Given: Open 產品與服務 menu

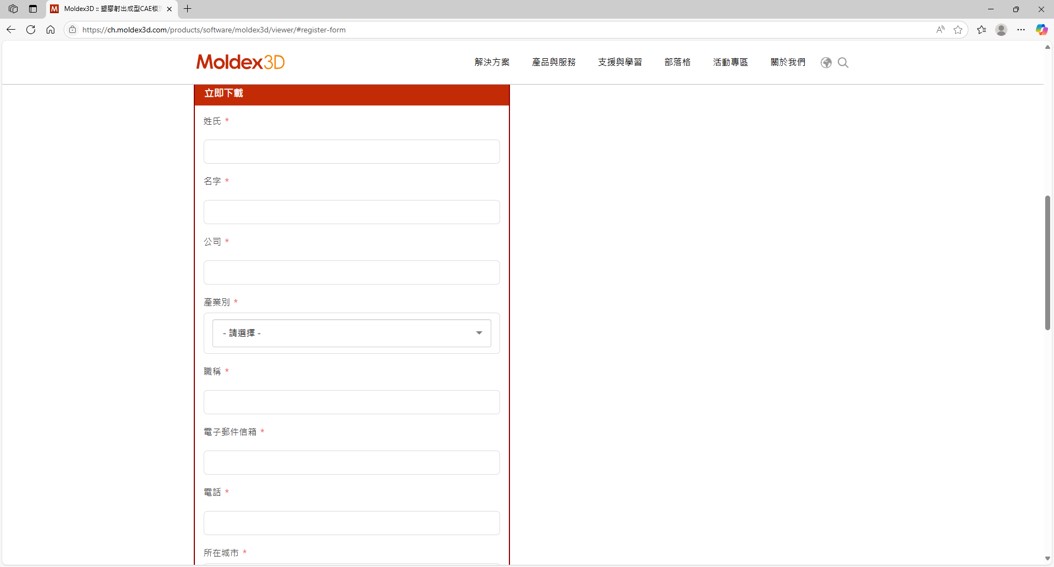Looking at the screenshot, I should (x=553, y=62).
